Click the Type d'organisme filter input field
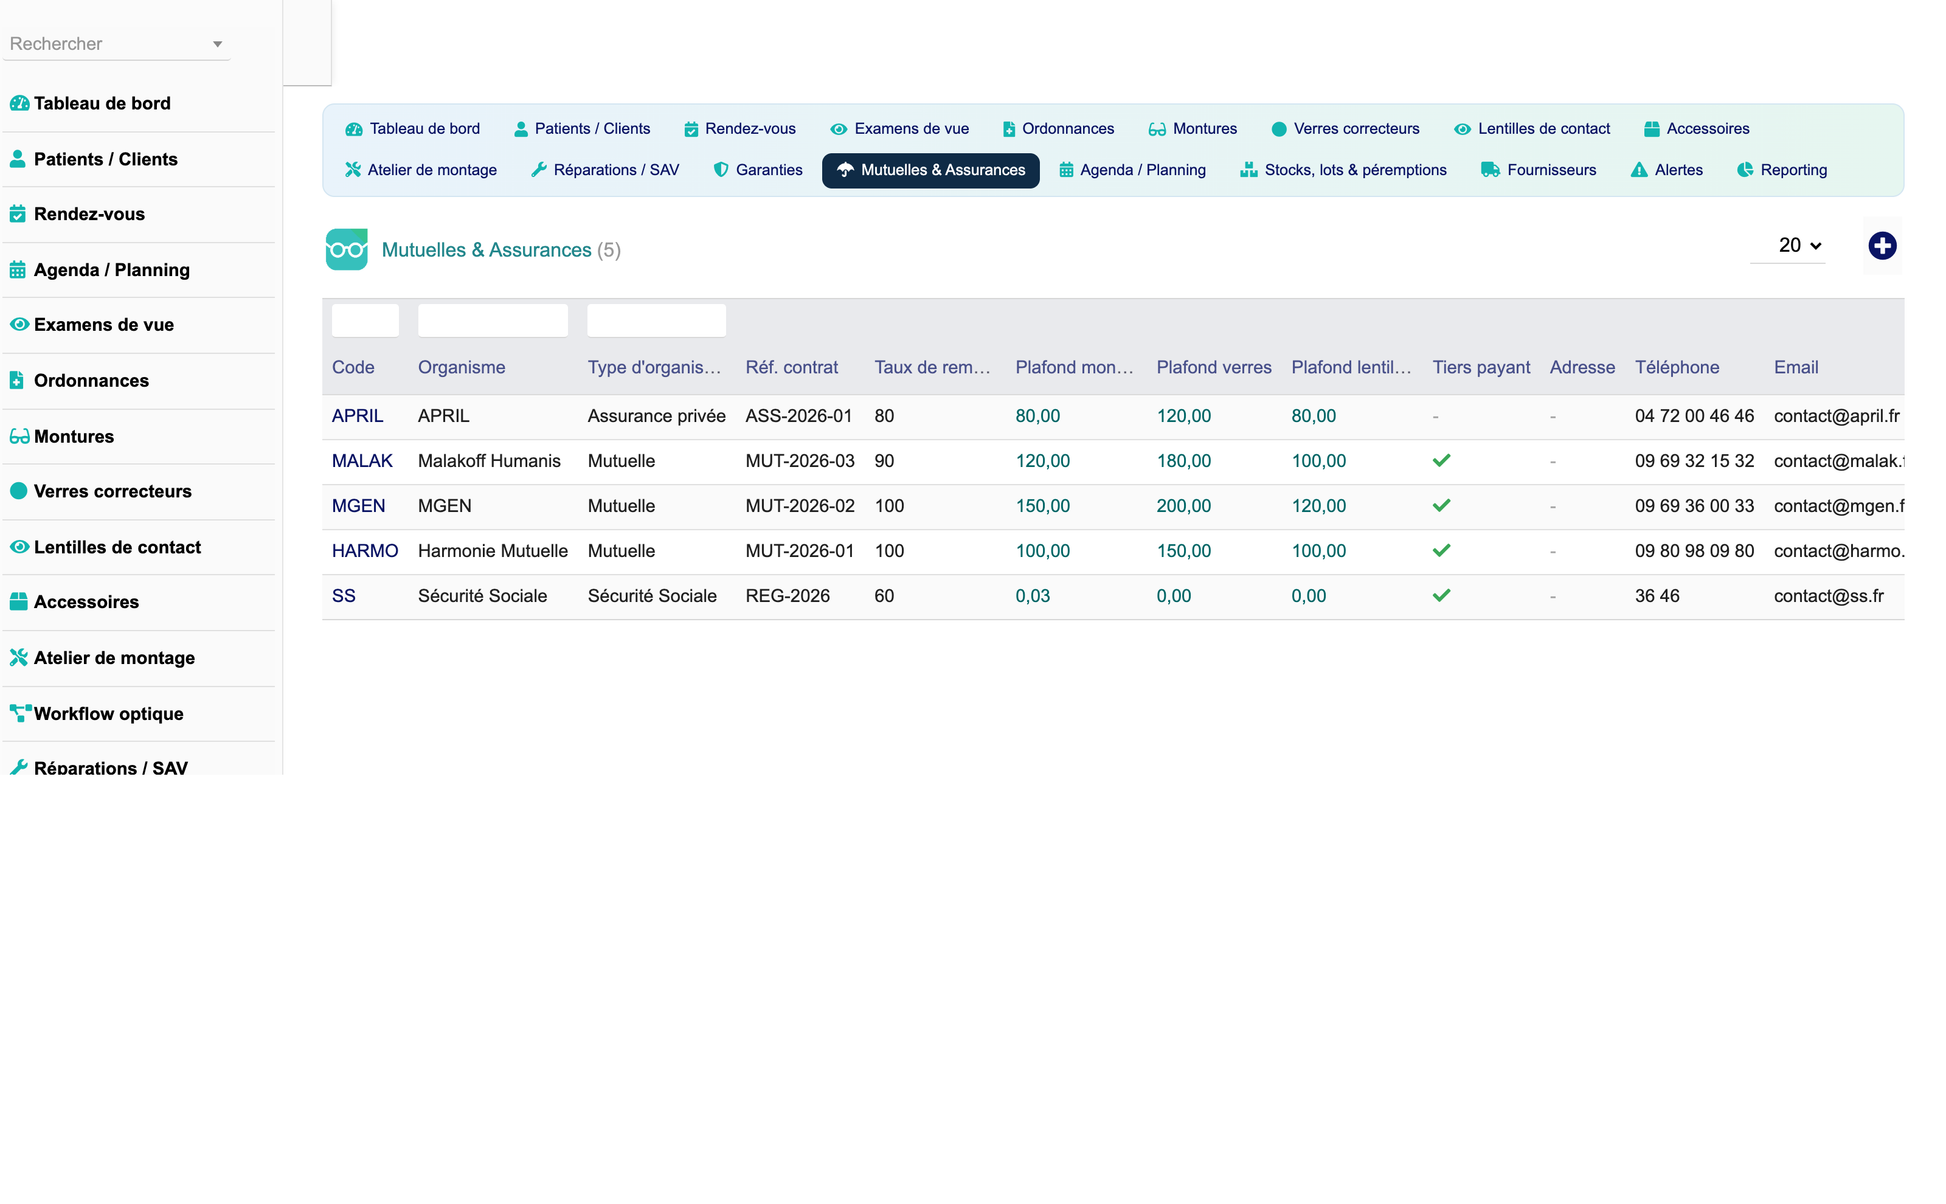Screen dimensions: 1946x1204 (656, 320)
